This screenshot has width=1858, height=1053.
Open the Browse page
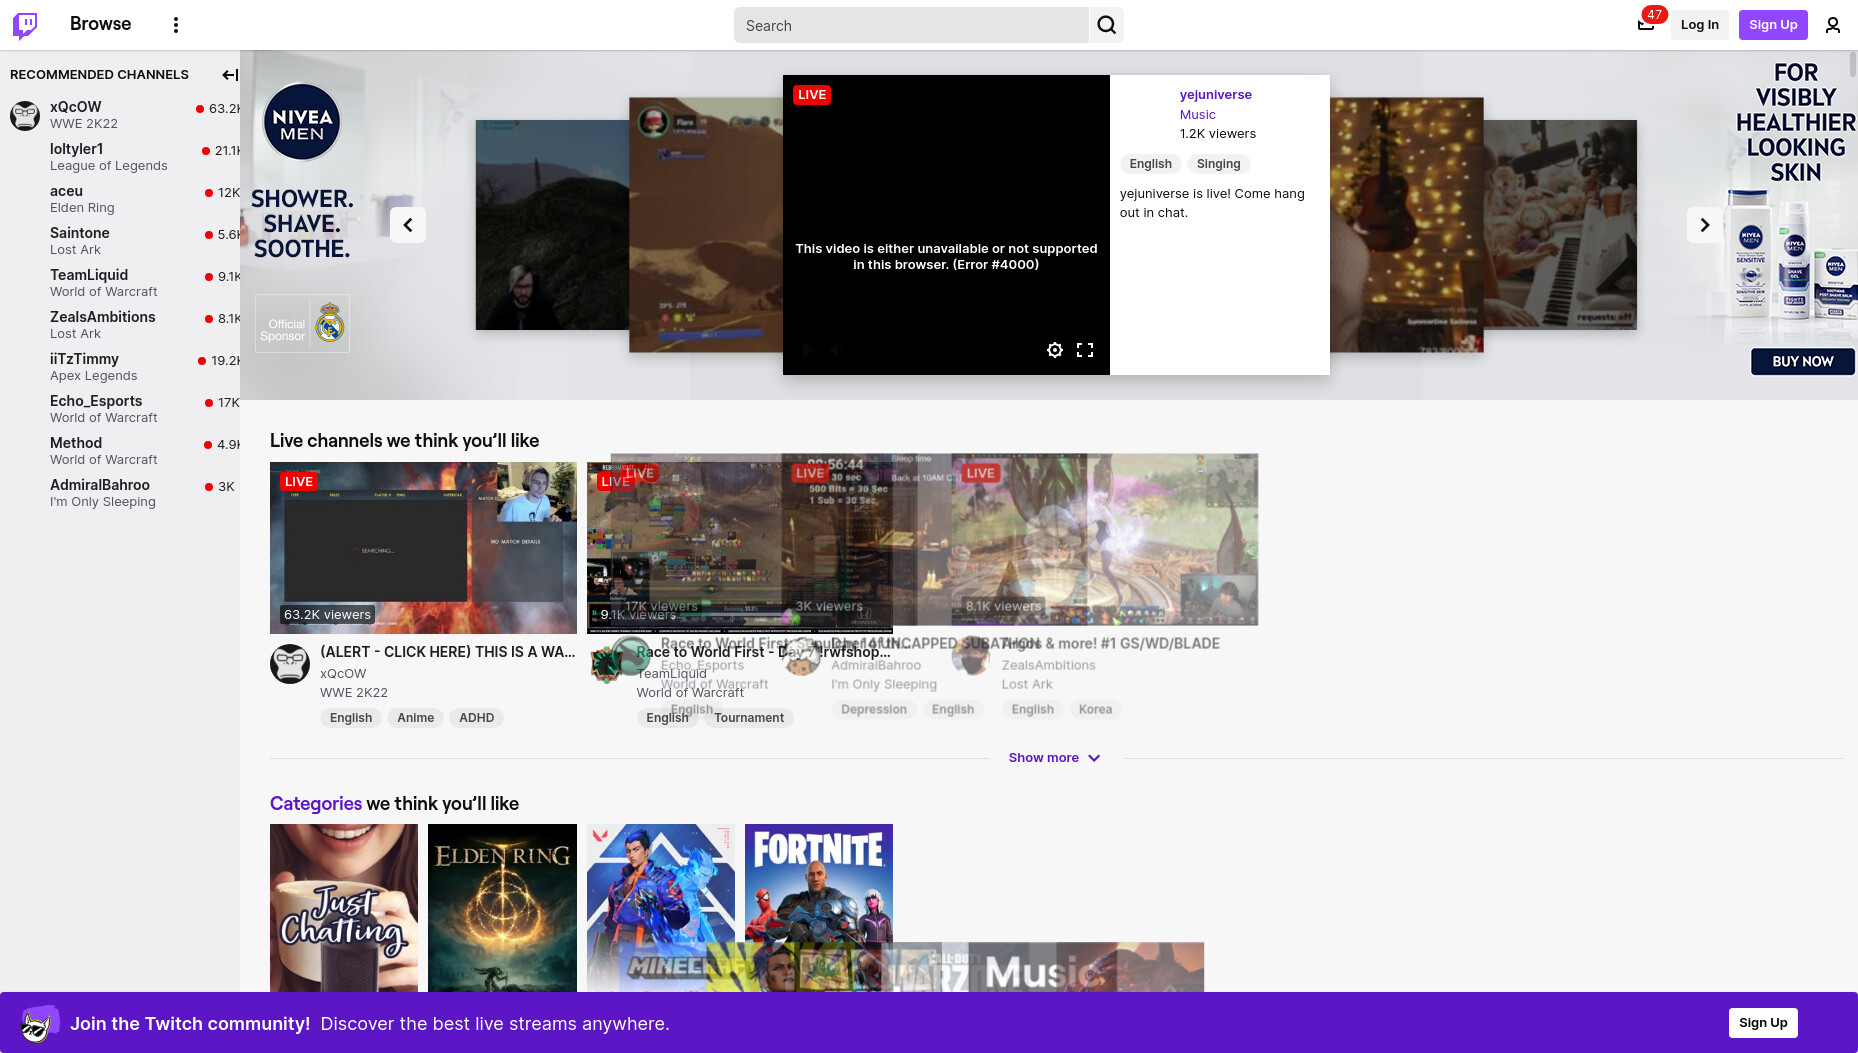[x=100, y=24]
